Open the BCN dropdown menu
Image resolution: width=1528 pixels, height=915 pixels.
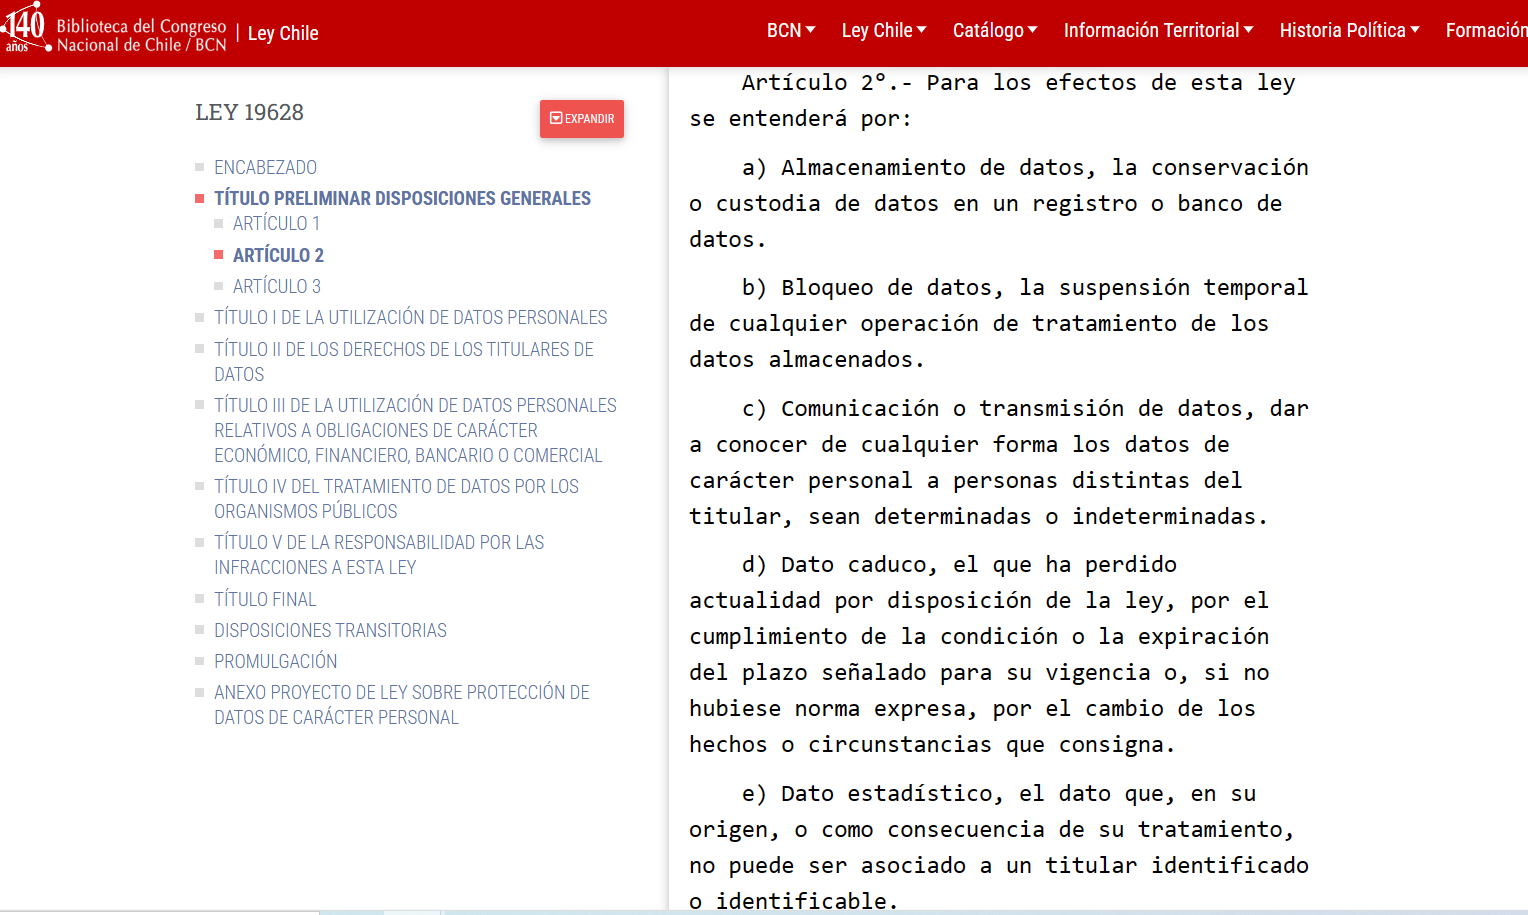pyautogui.click(x=791, y=31)
